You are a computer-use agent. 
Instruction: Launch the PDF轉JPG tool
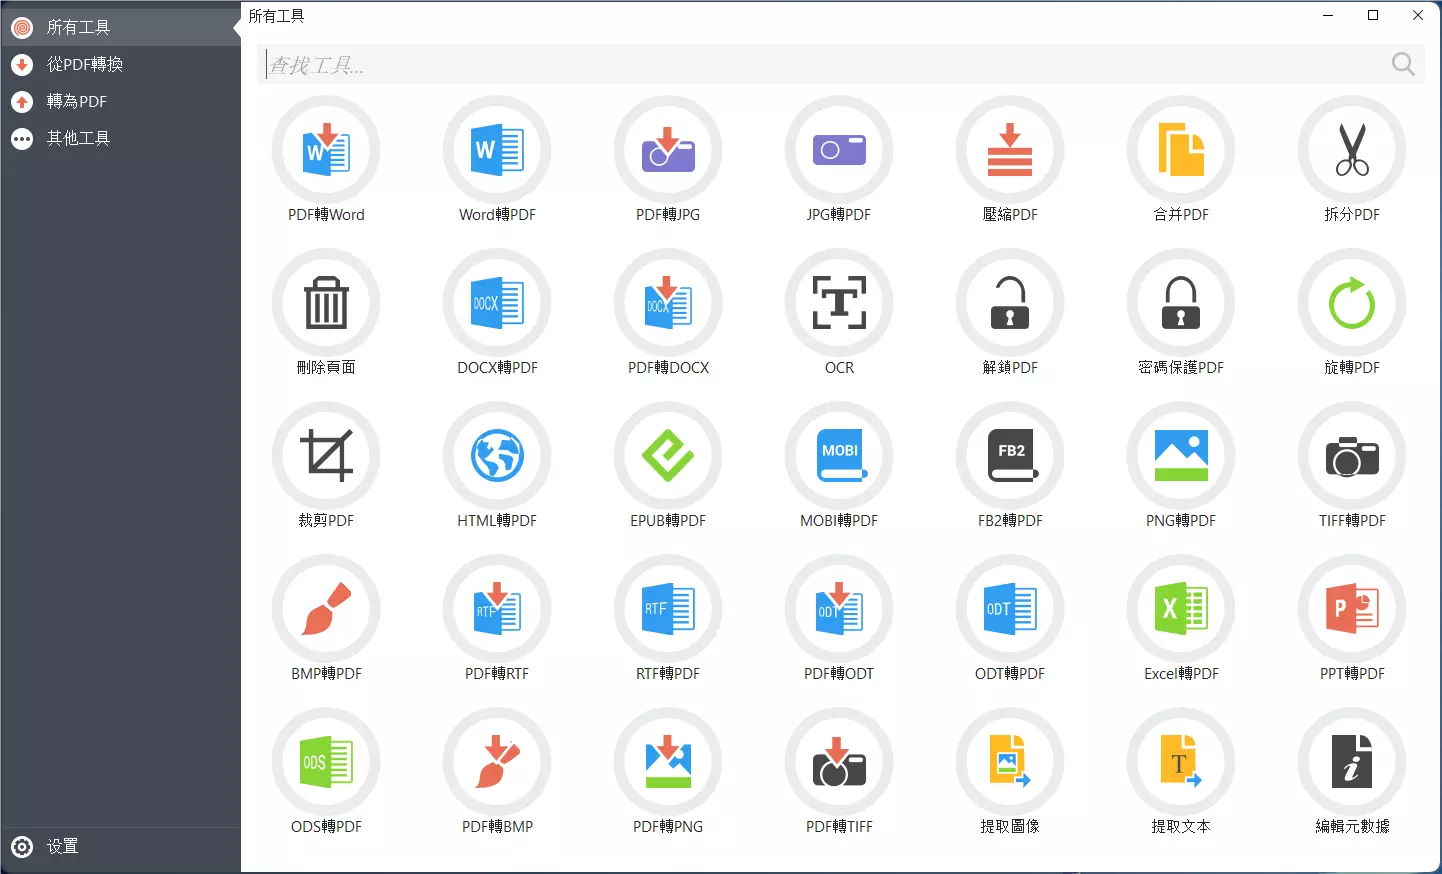pyautogui.click(x=668, y=150)
